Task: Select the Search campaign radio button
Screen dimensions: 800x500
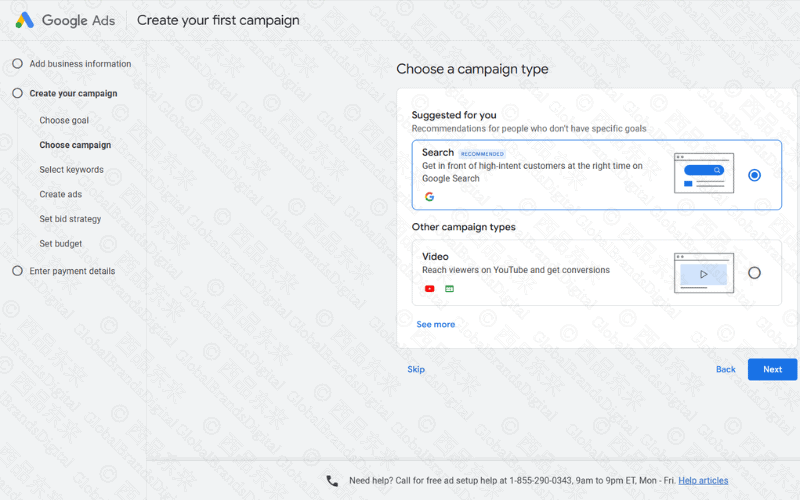Action: point(754,175)
